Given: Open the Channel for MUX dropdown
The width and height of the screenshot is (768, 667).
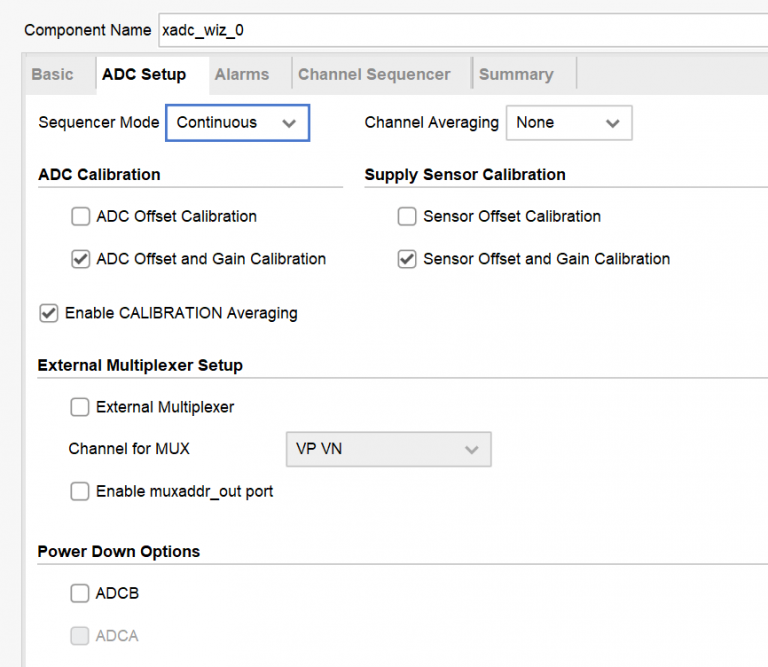Looking at the screenshot, I should coord(387,449).
